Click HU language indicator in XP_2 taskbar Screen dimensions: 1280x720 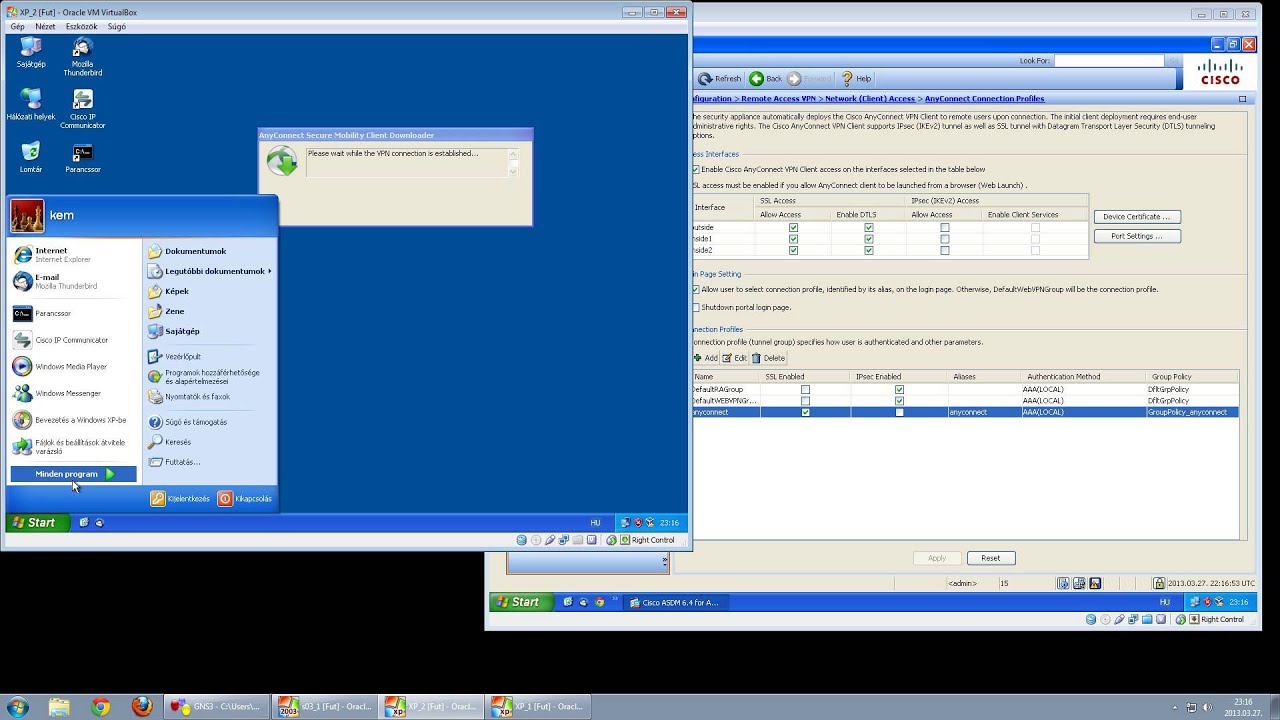point(596,523)
